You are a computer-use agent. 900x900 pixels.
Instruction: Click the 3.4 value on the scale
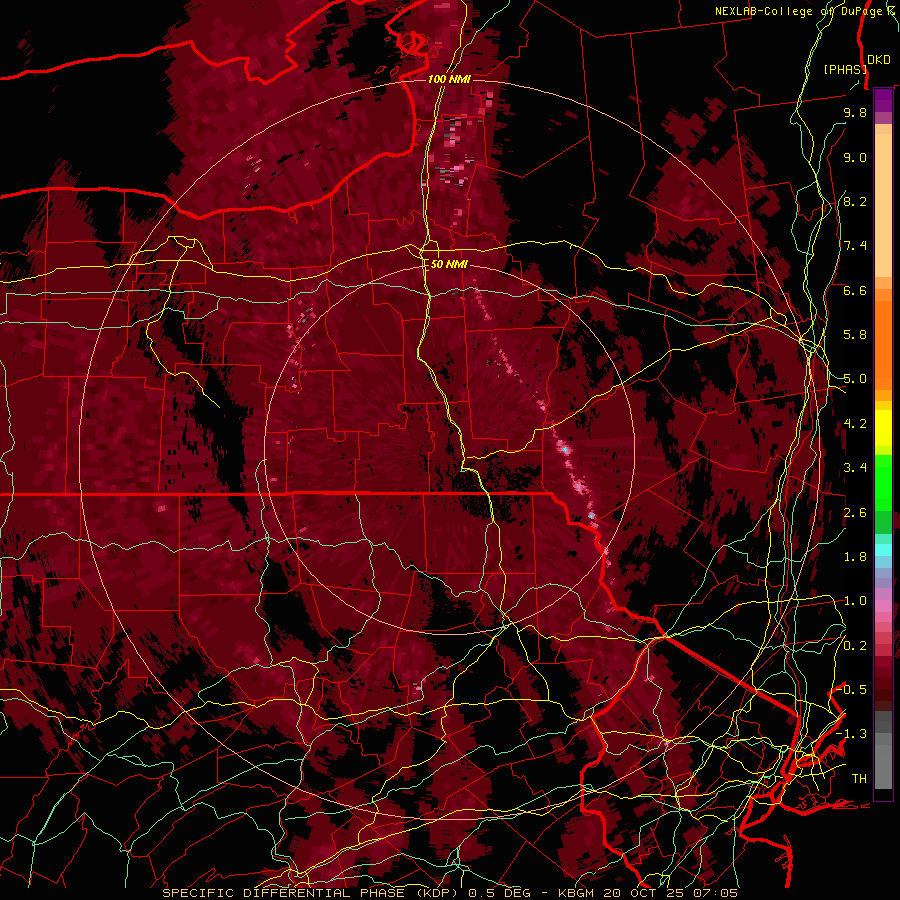point(855,468)
